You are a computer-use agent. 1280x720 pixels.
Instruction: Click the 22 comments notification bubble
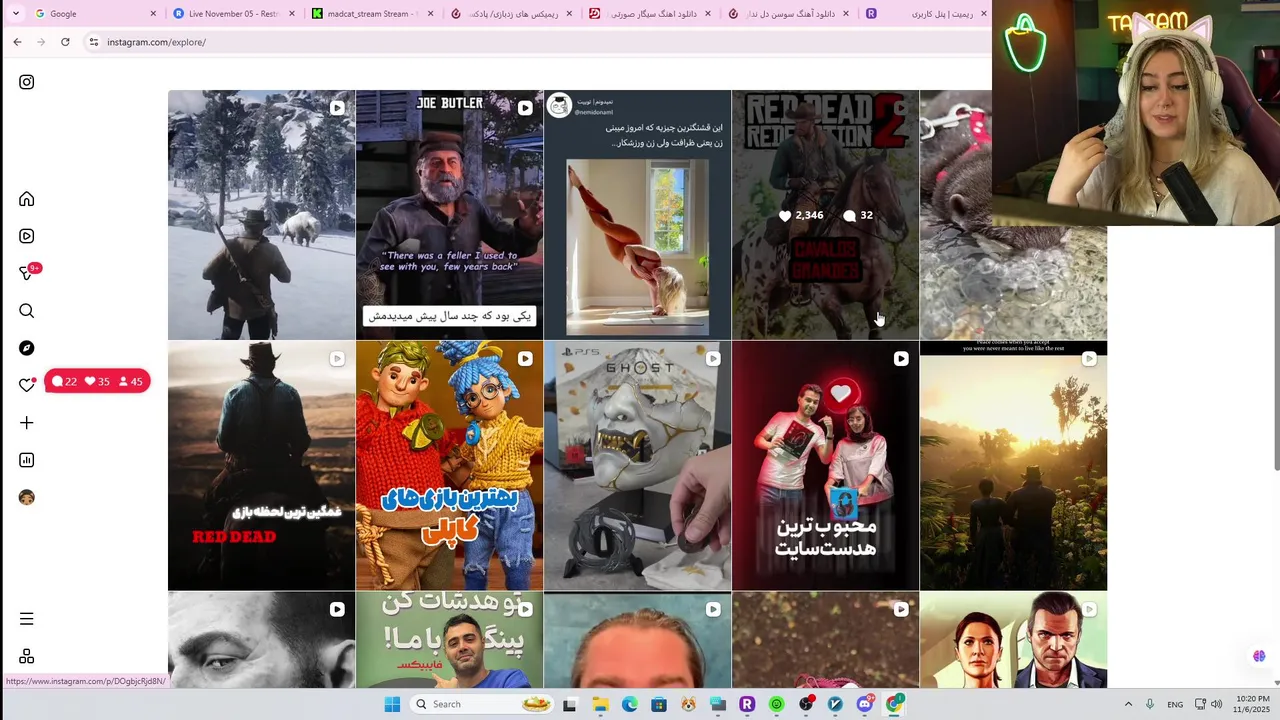click(x=64, y=381)
